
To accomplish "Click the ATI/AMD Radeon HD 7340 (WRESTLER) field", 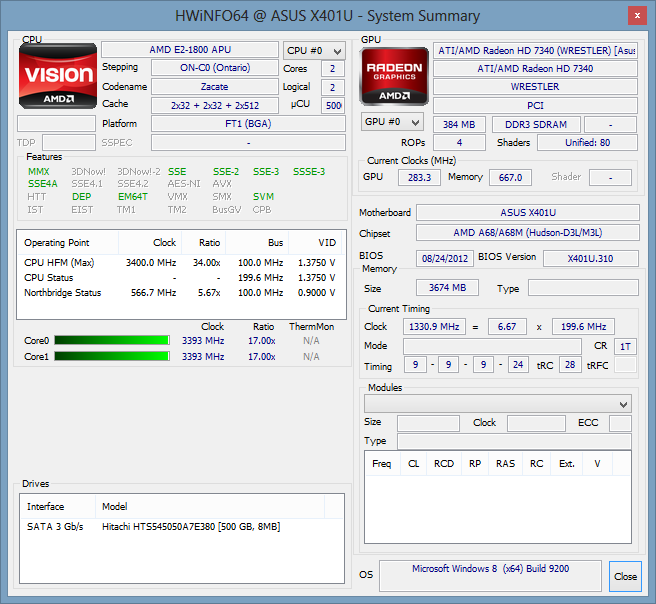I will 535,51.
